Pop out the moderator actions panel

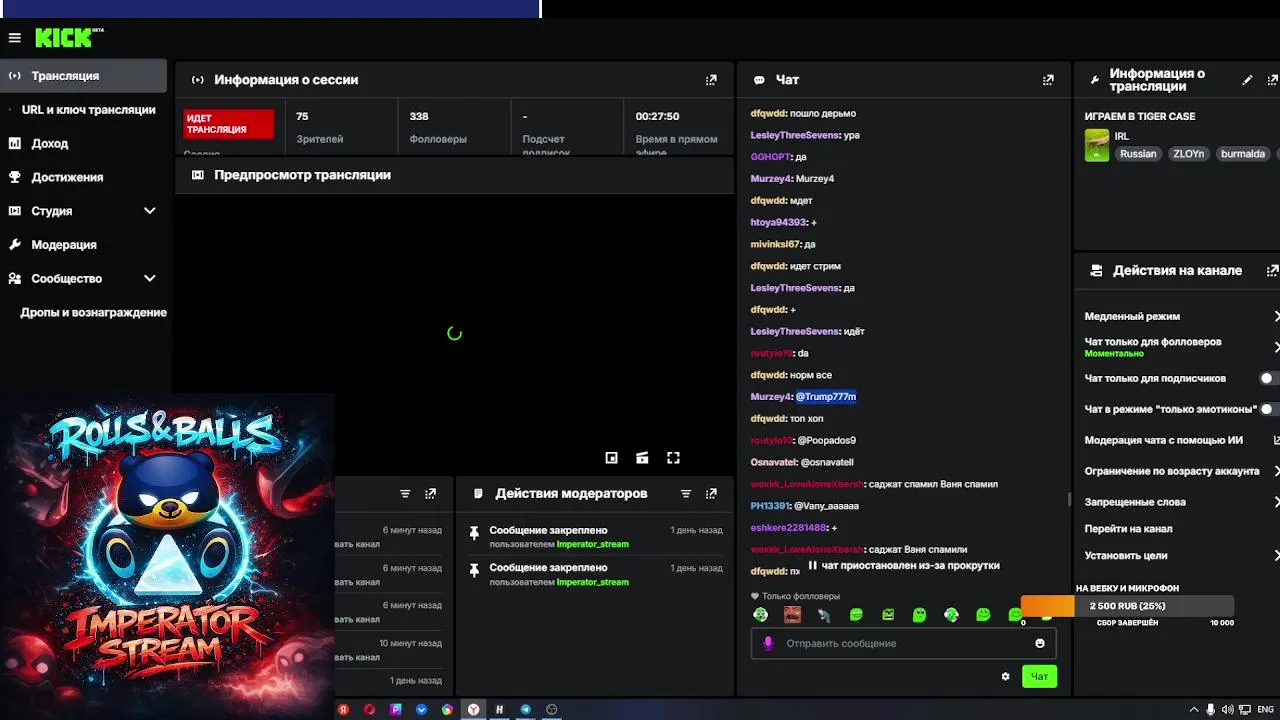pos(711,494)
